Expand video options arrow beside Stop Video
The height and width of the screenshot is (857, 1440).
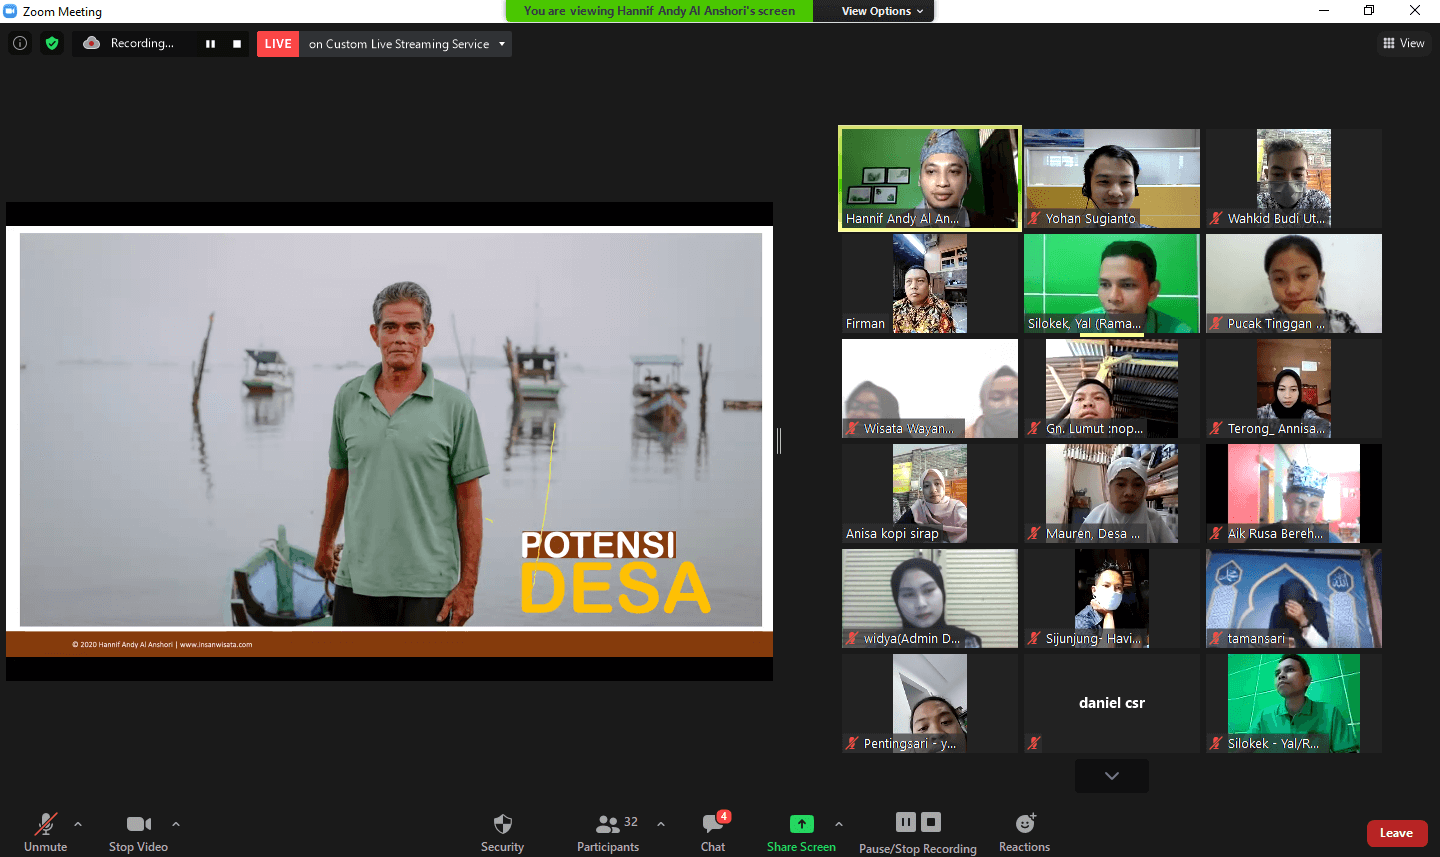click(x=176, y=824)
